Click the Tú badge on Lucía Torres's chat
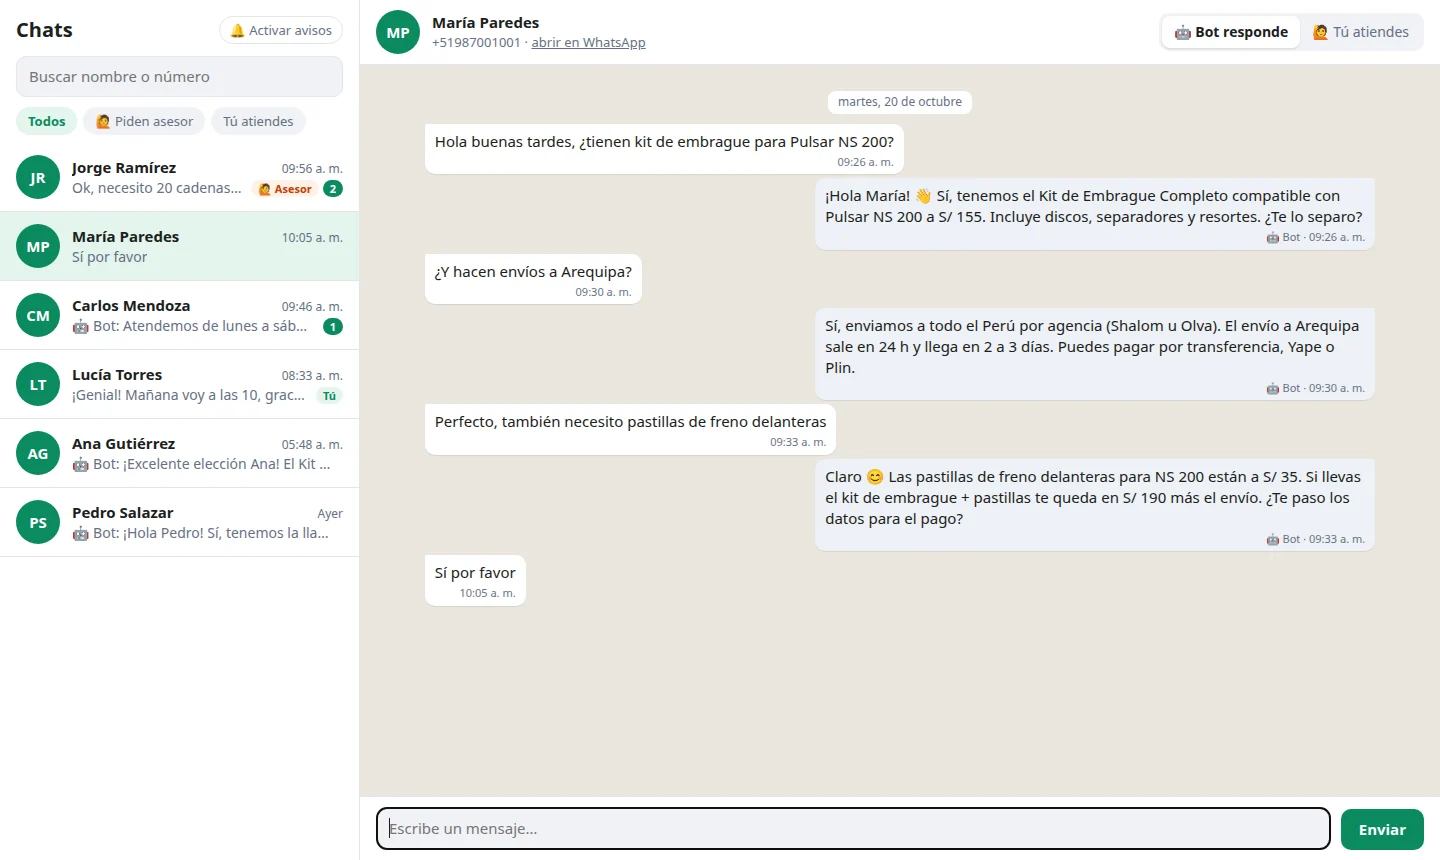 [x=329, y=396]
